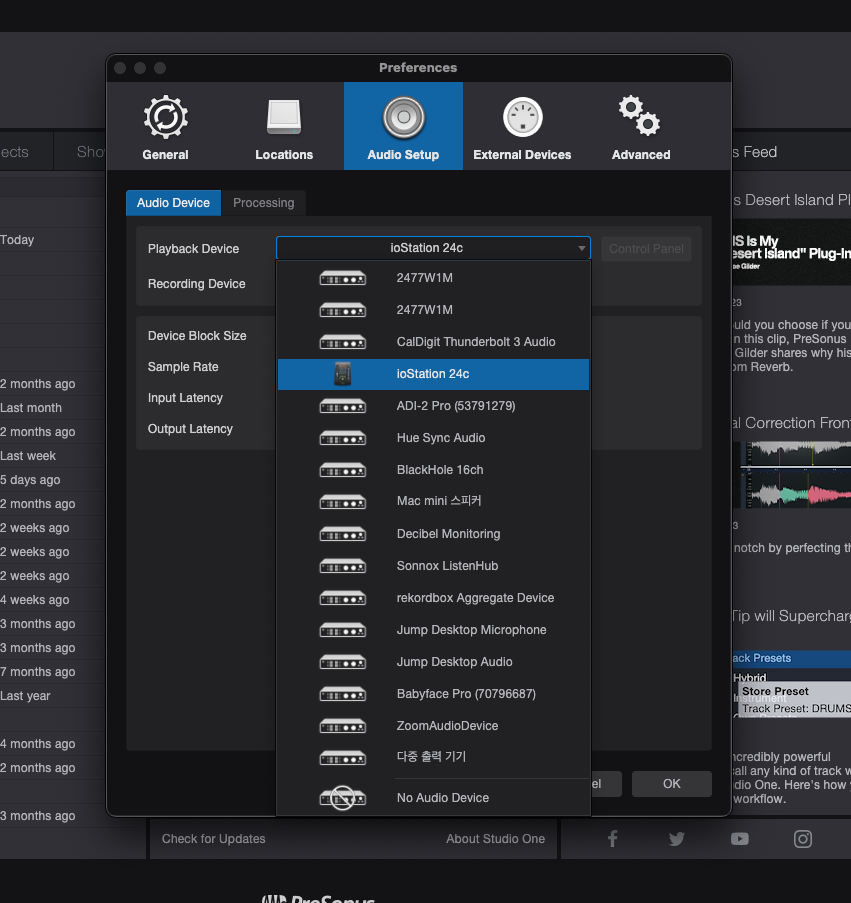The width and height of the screenshot is (851, 903).
Task: Click the Hue Sync Audio interface icon
Action: [343, 438]
